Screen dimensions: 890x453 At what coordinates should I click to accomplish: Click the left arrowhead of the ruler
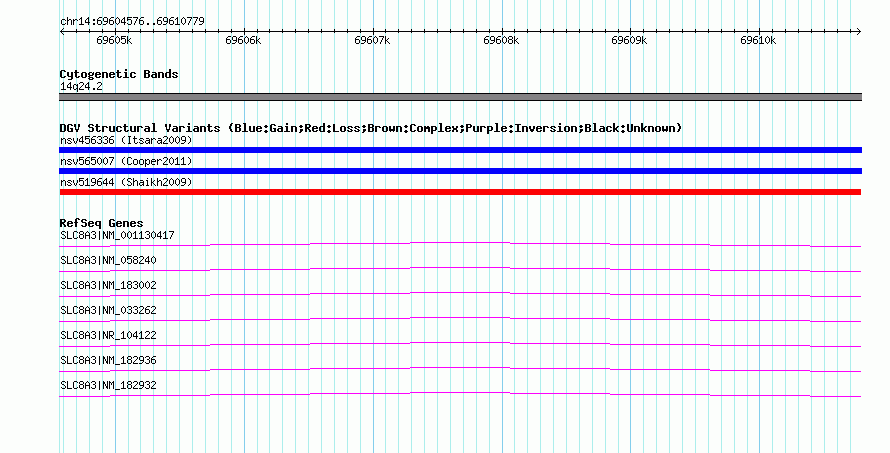[x=62, y=31]
